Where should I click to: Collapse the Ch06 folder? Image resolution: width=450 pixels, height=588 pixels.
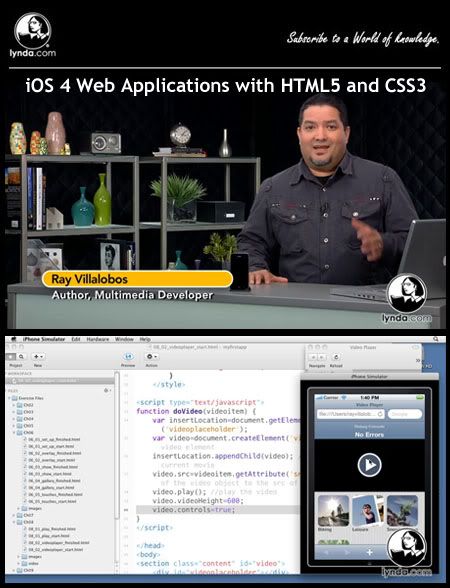tap(14, 432)
